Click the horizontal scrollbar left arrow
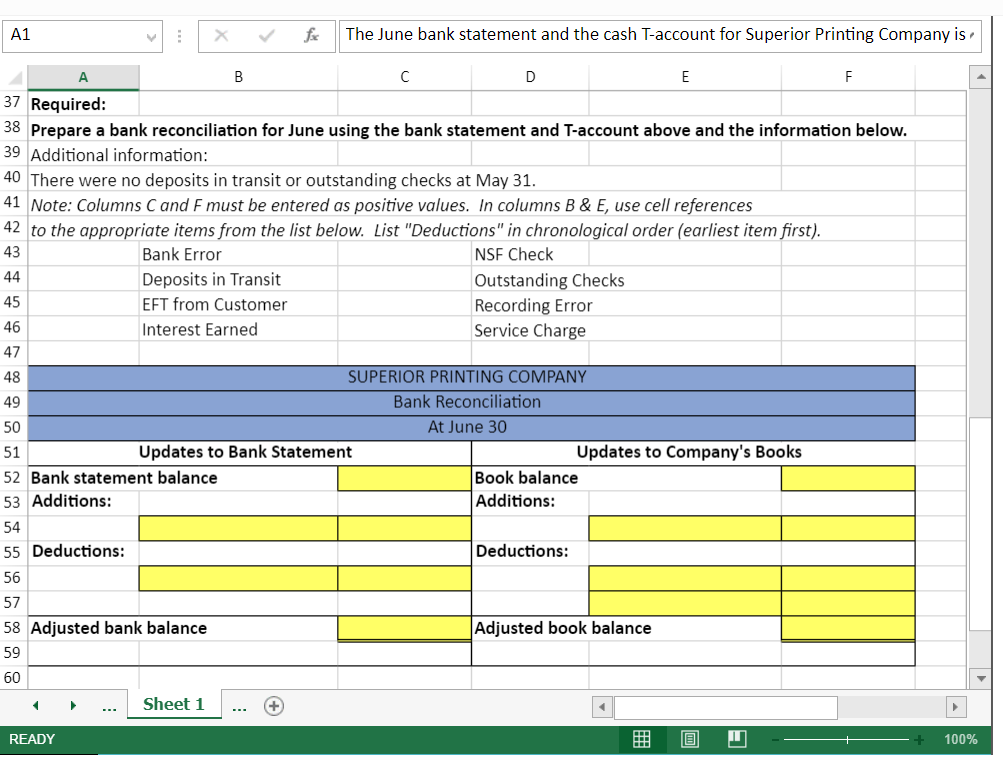Image resolution: width=1003 pixels, height=776 pixels. tap(602, 707)
